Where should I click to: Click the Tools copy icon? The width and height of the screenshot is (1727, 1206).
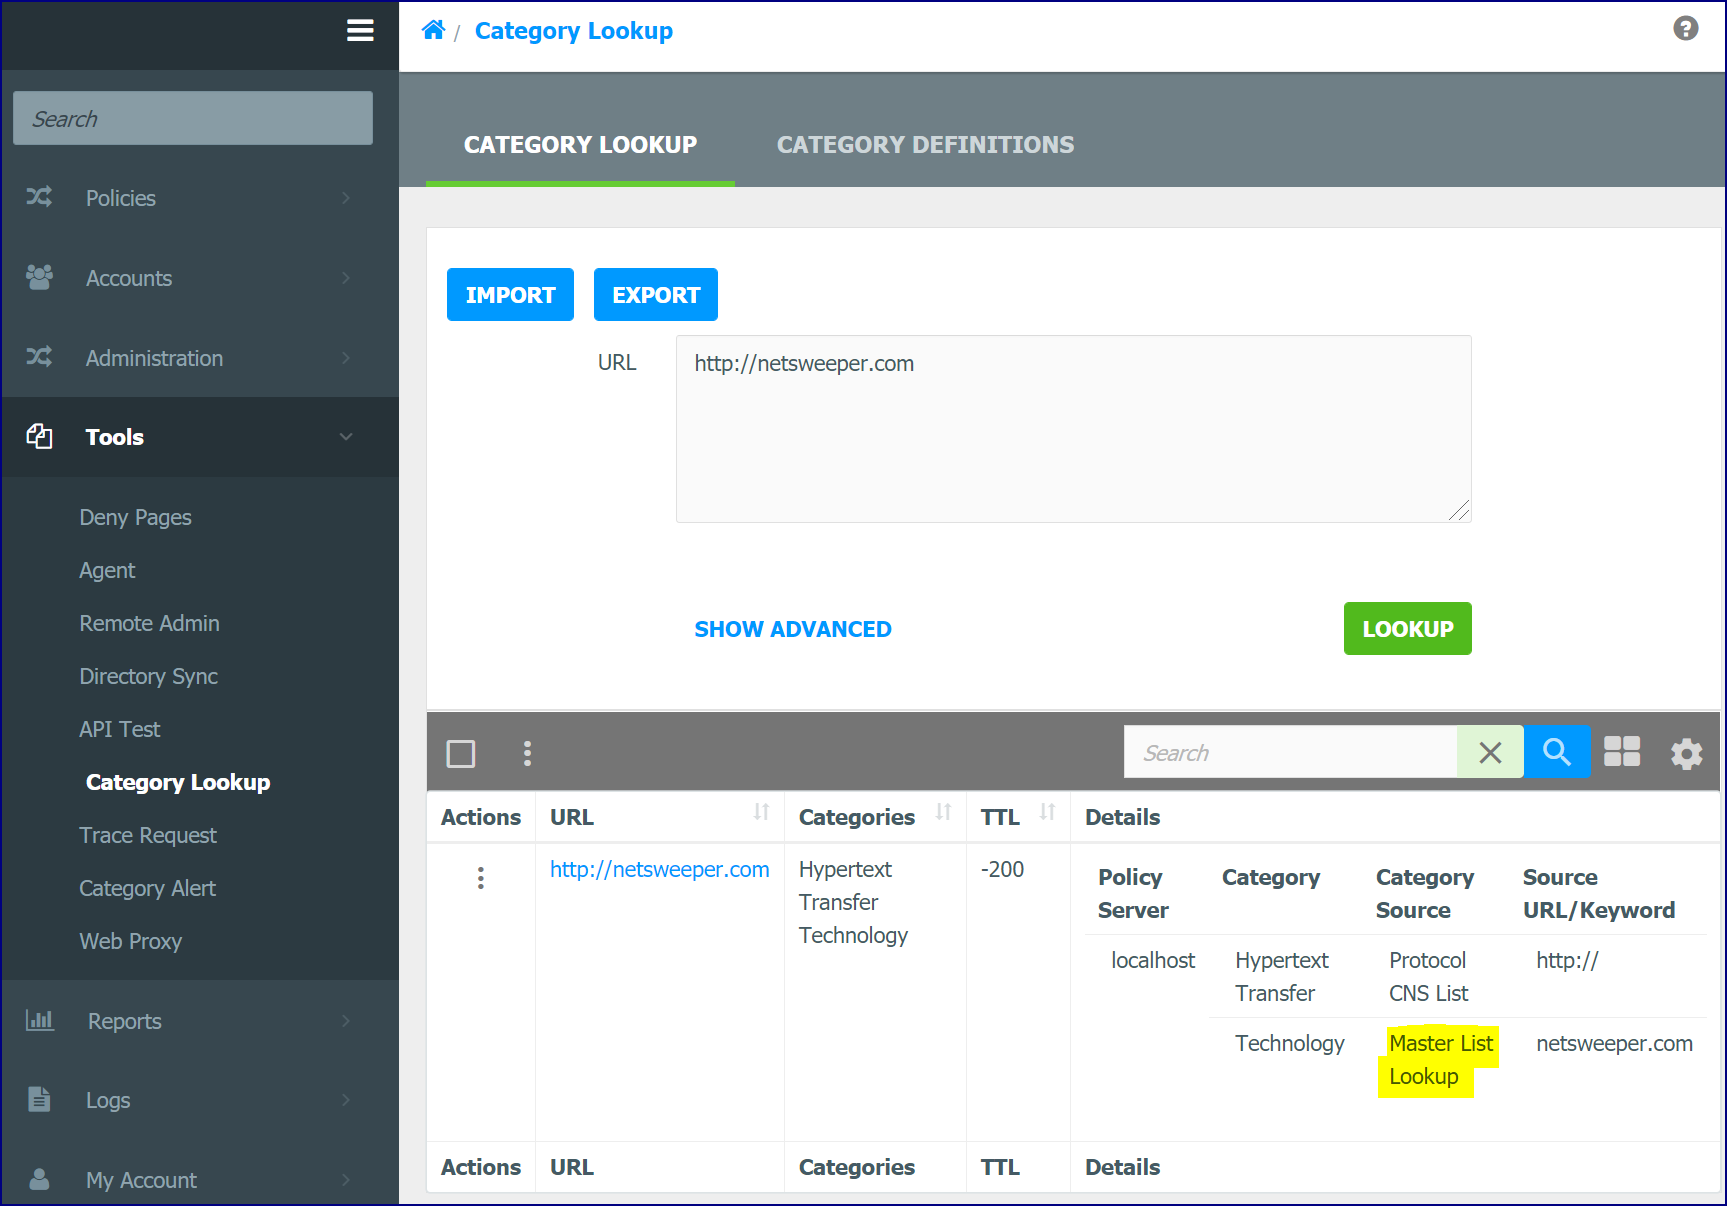(39, 436)
